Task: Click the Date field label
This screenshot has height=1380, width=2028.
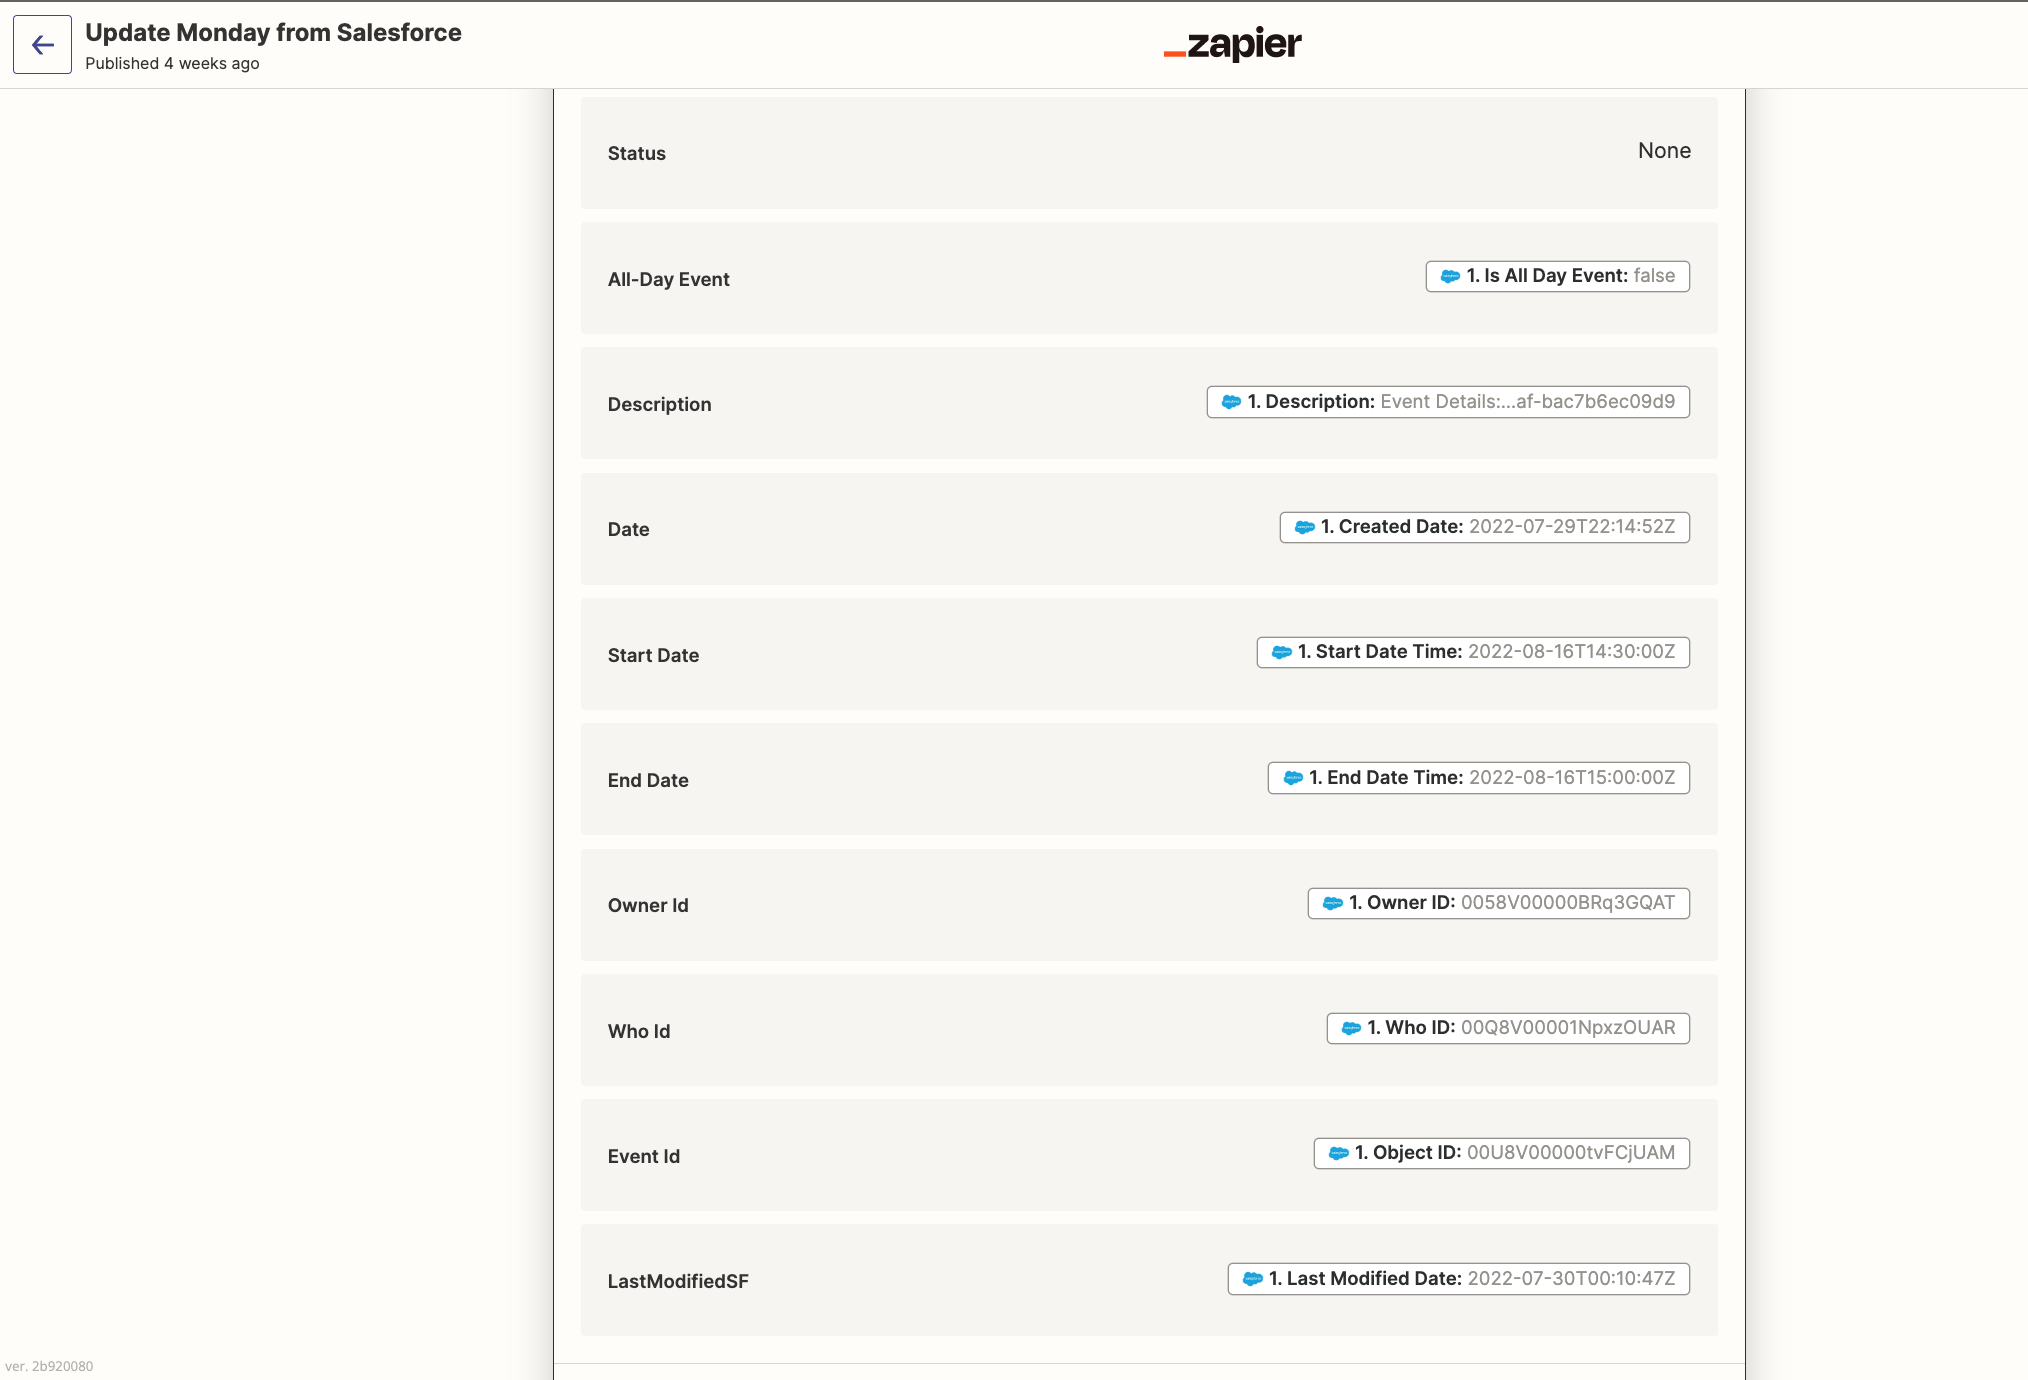Action: [x=628, y=530]
